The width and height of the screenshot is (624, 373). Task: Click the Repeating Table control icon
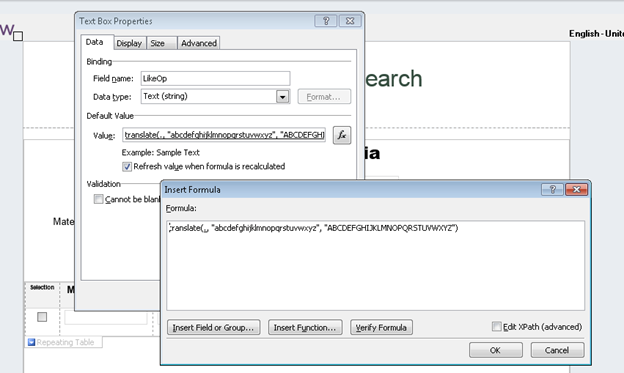(31, 342)
